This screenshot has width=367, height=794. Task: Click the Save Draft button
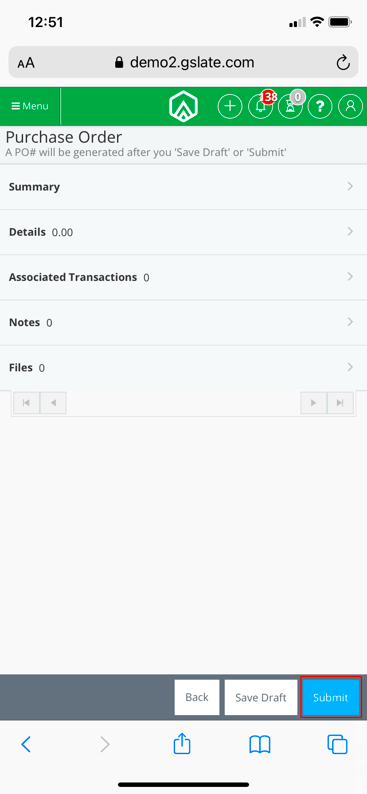click(261, 697)
